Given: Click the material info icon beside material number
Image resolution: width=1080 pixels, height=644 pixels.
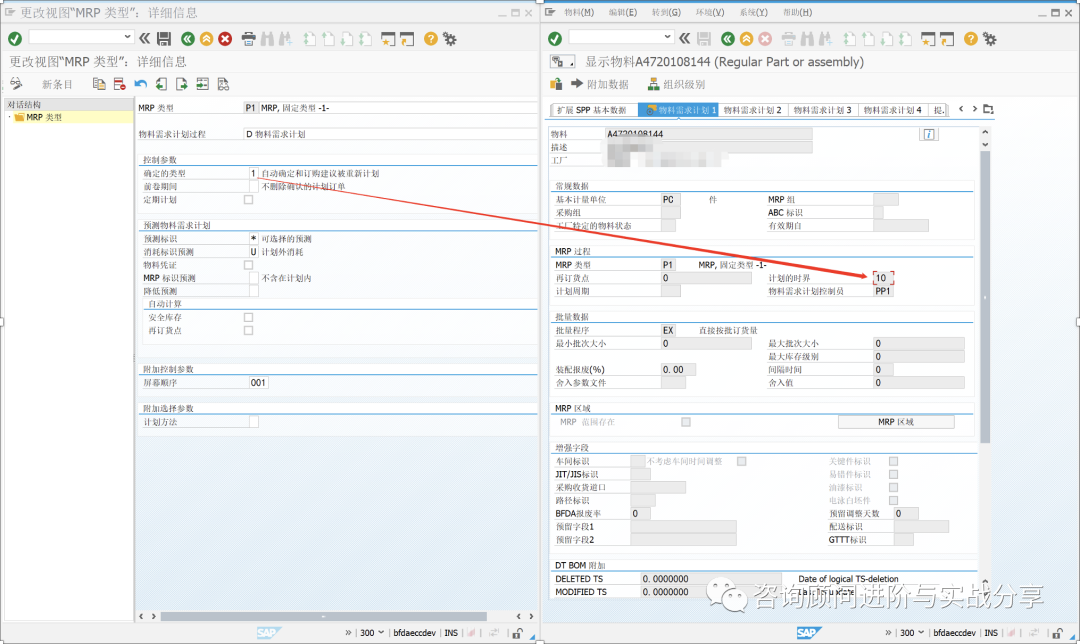Looking at the screenshot, I should pyautogui.click(x=928, y=134).
